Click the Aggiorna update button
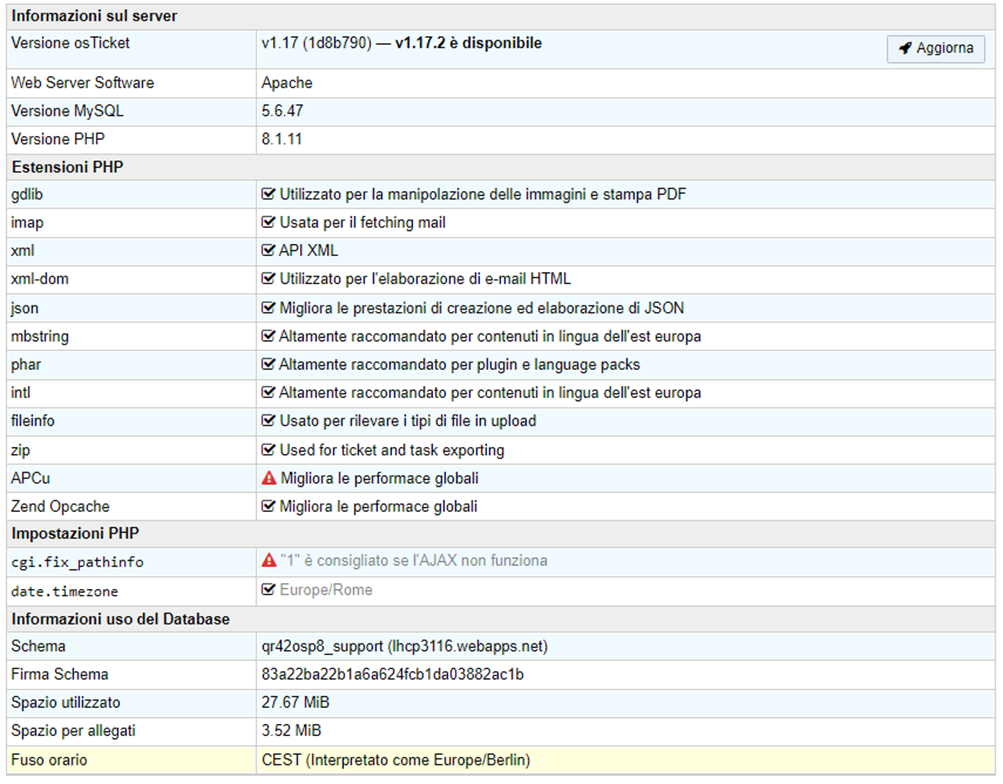The width and height of the screenshot is (1003, 784). tap(935, 49)
